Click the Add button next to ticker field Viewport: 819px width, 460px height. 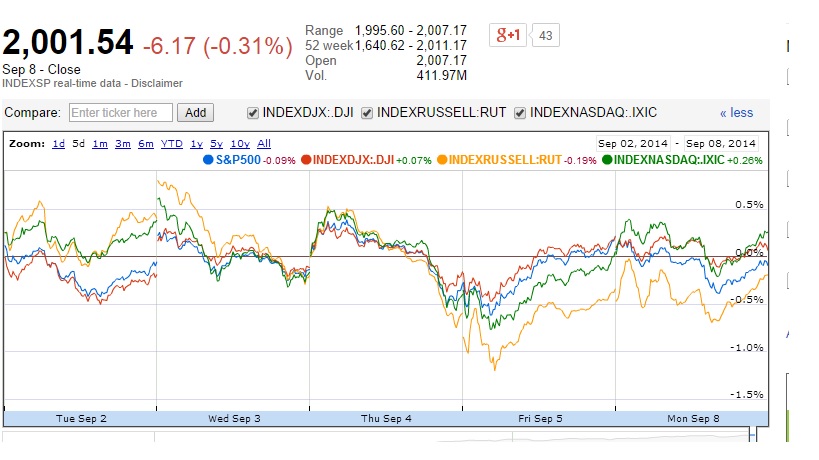(x=195, y=113)
